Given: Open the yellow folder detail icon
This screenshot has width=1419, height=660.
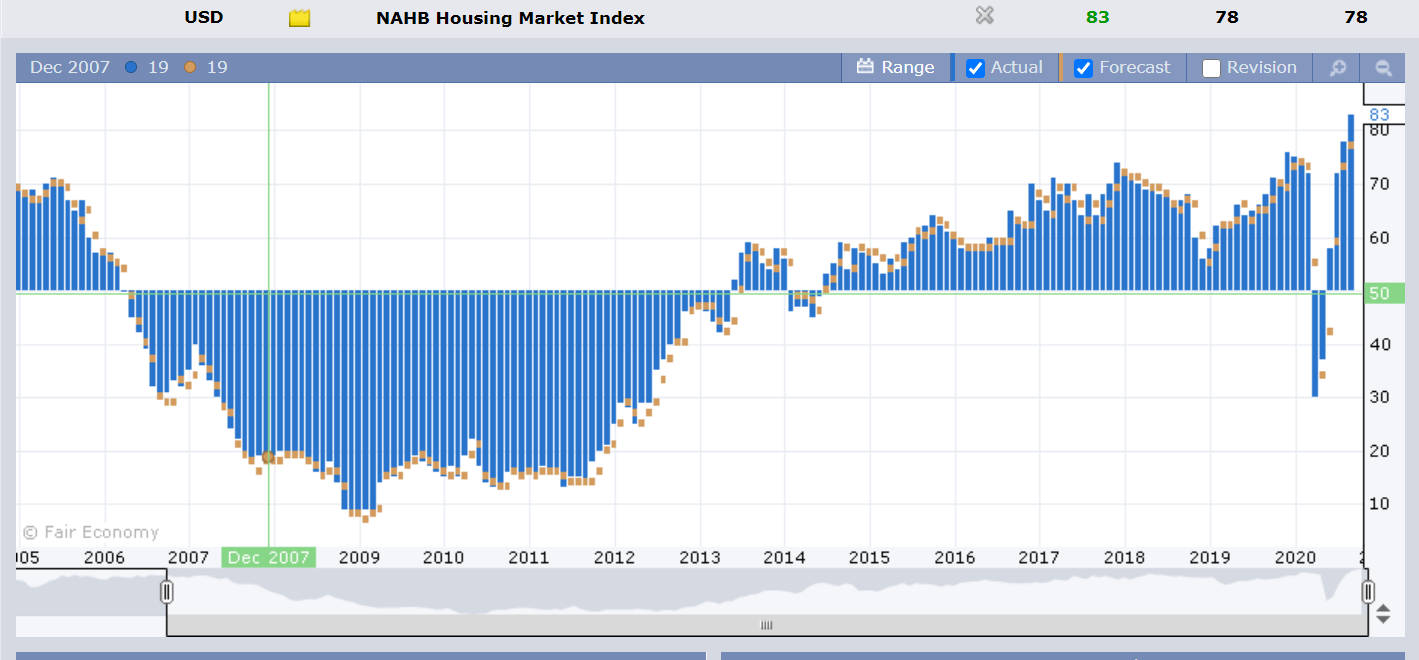Looking at the screenshot, I should [x=299, y=18].
